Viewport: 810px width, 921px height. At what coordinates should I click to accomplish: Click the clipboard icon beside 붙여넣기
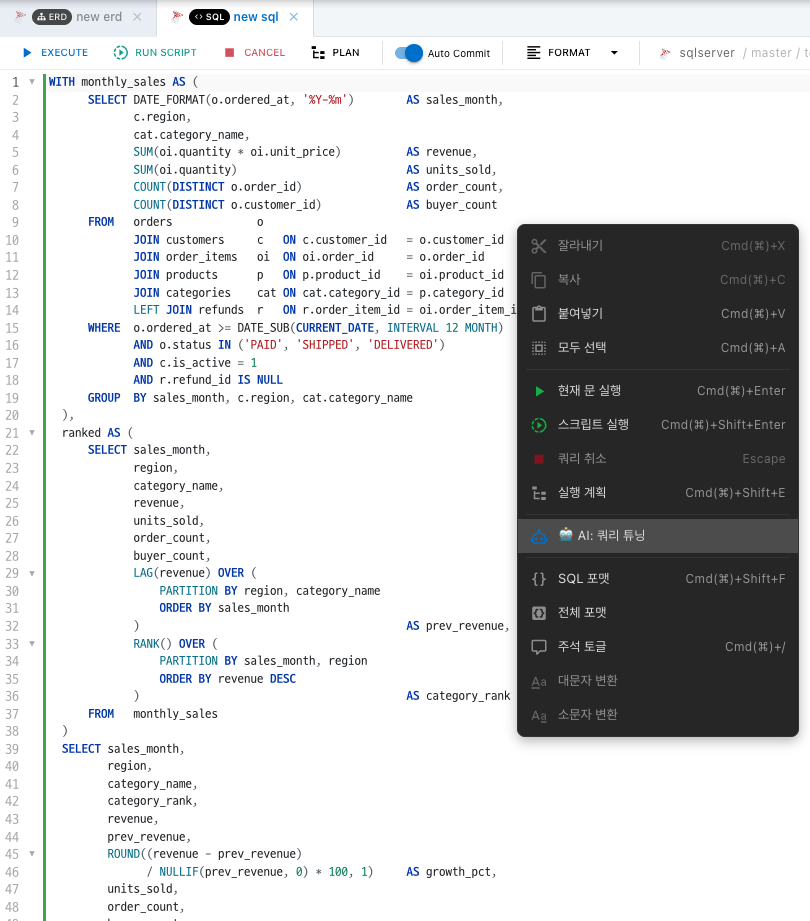(539, 314)
